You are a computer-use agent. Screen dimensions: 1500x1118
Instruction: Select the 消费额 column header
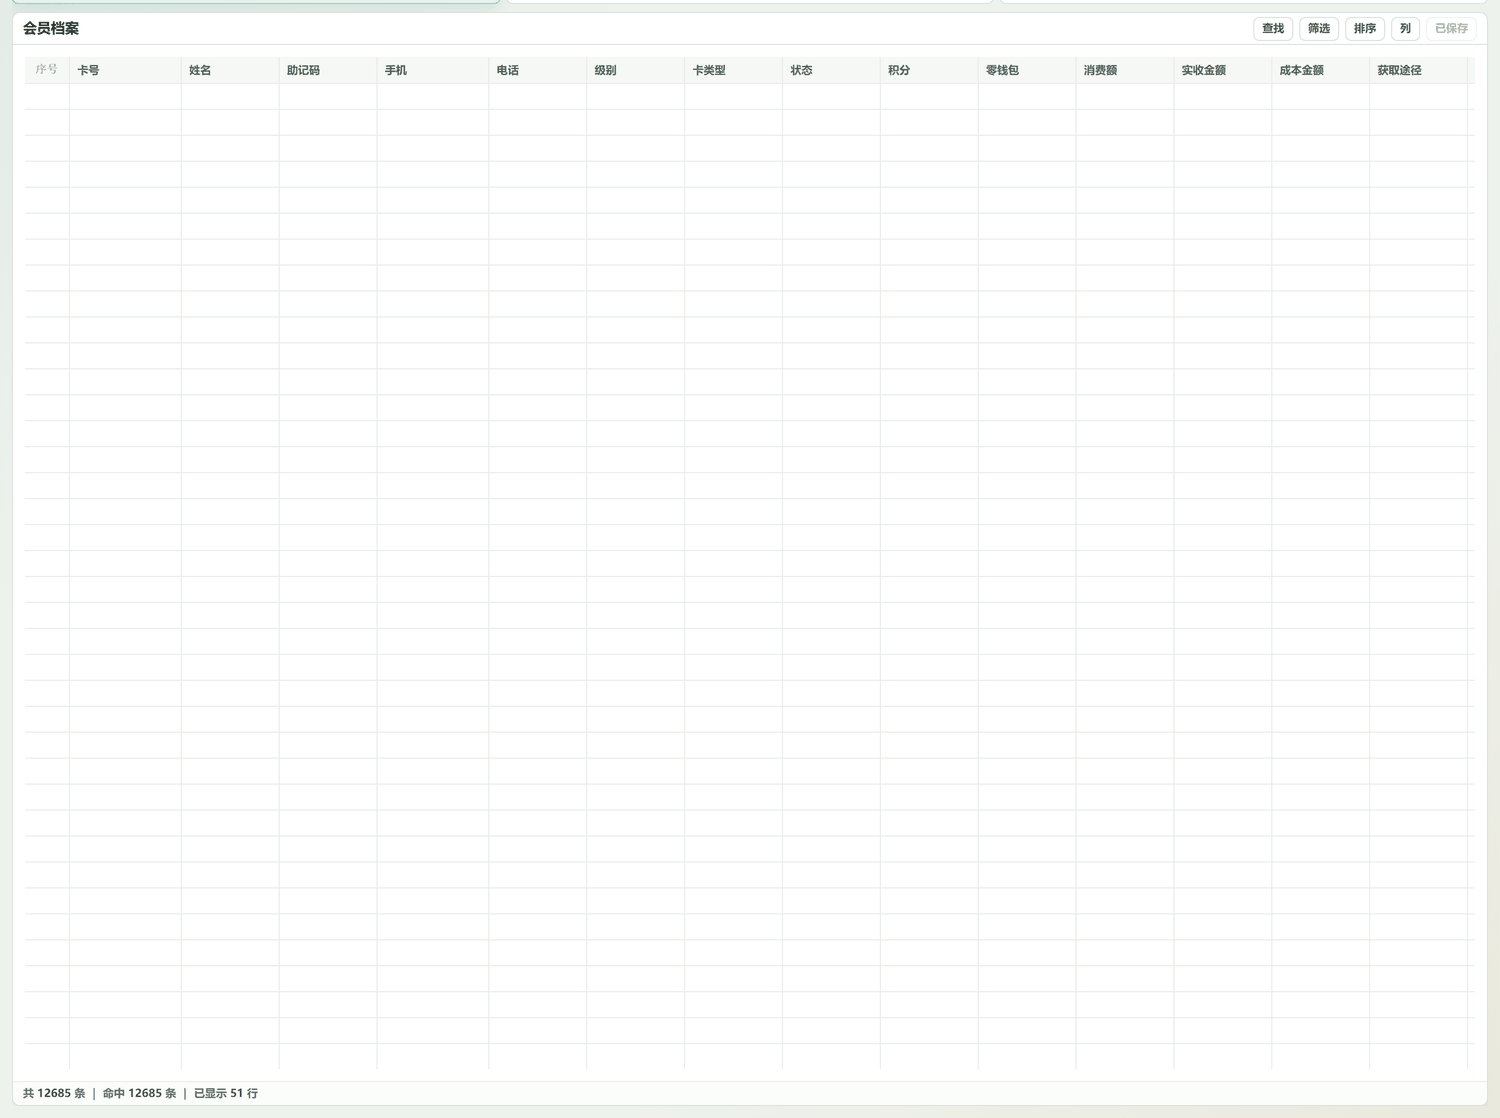[x=1126, y=70]
